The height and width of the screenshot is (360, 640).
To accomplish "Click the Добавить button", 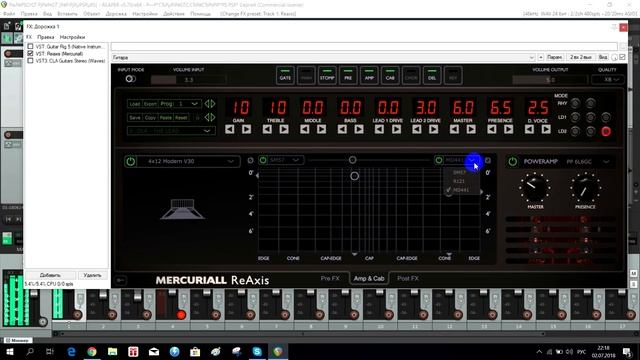I will point(50,275).
